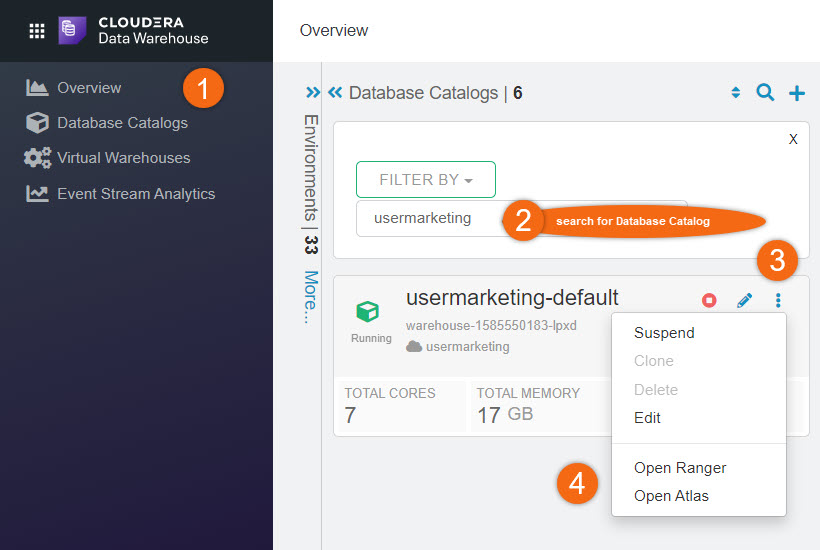Click the pencil edit icon on usermarketing-default
The width and height of the screenshot is (820, 550).
tap(744, 300)
